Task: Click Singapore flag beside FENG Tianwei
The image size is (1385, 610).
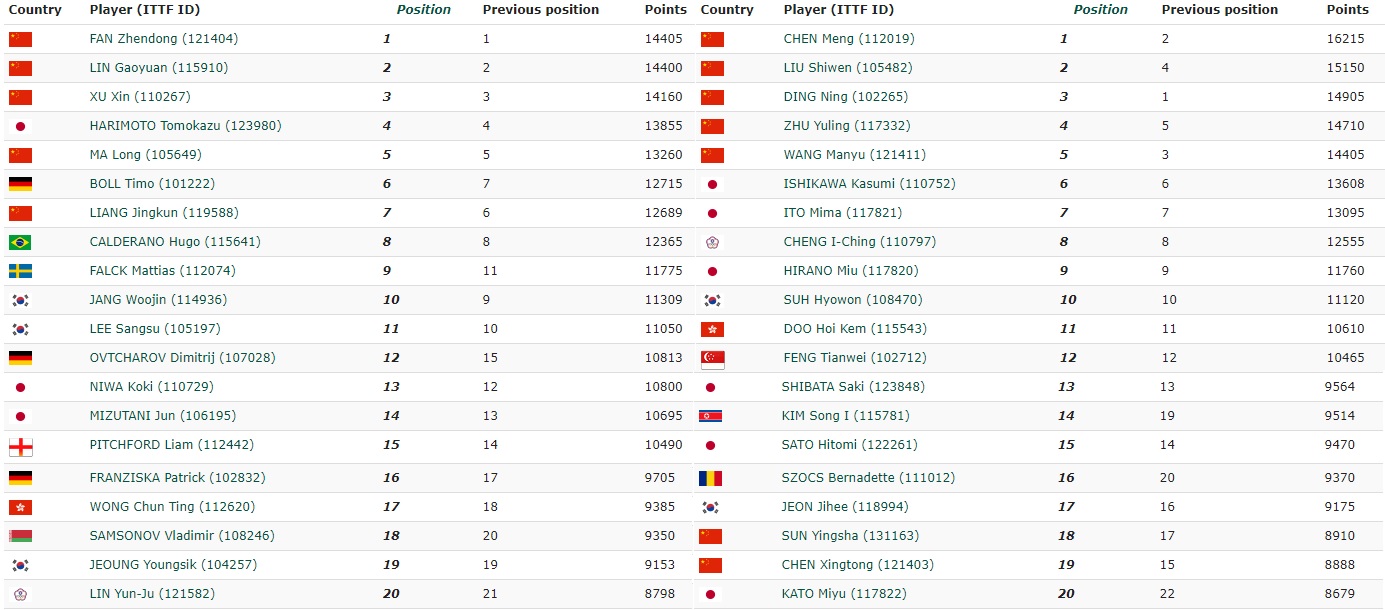Action: 712,359
